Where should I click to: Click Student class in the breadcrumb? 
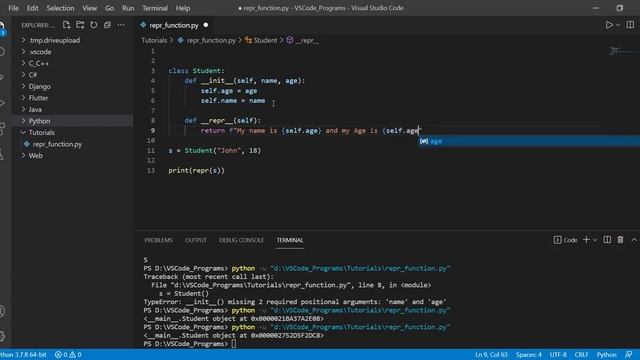(265, 40)
